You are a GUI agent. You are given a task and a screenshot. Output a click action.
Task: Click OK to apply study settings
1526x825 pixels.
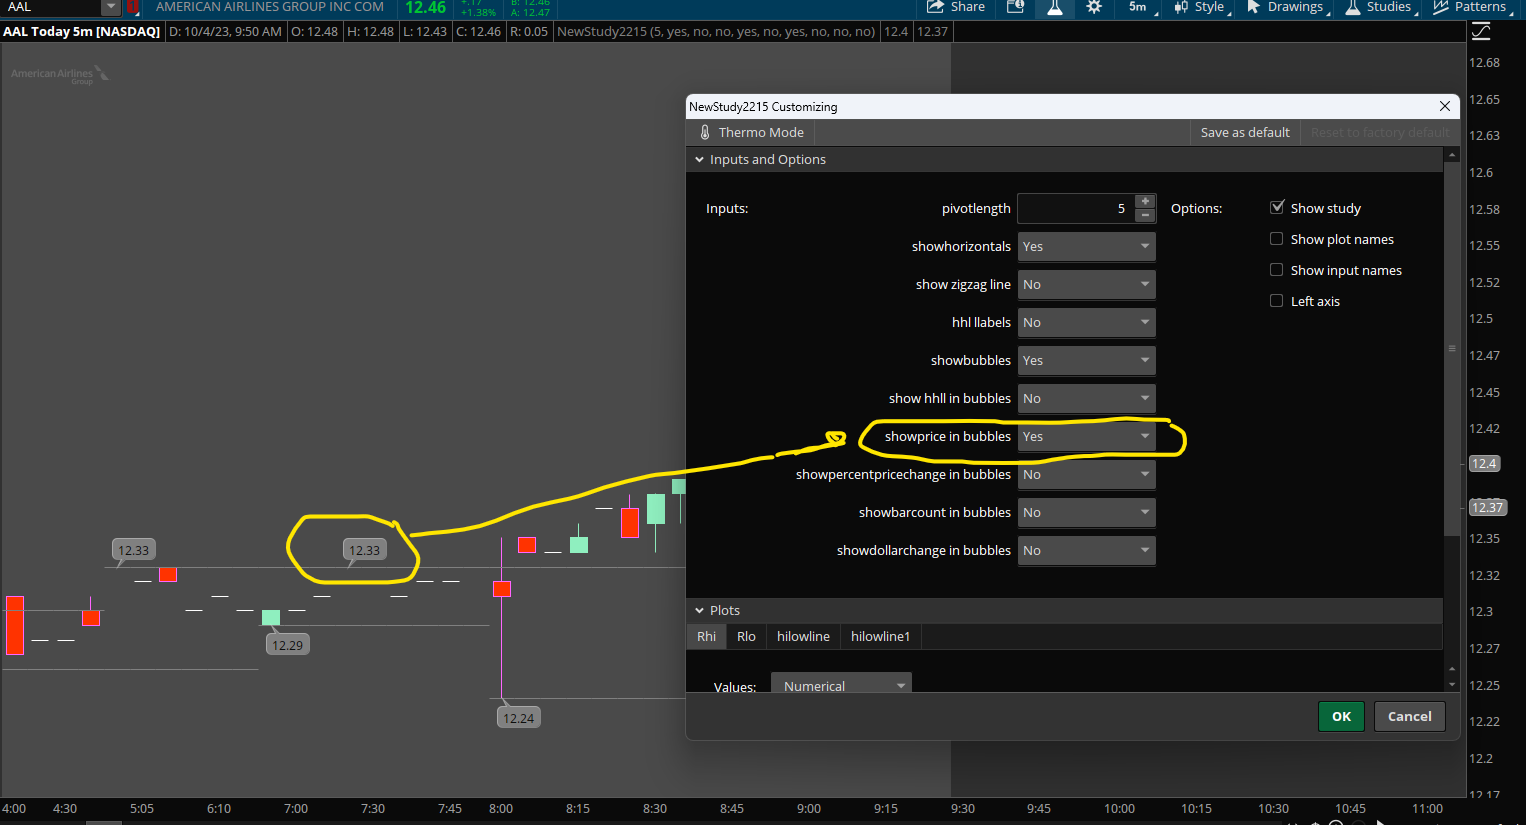(x=1341, y=716)
